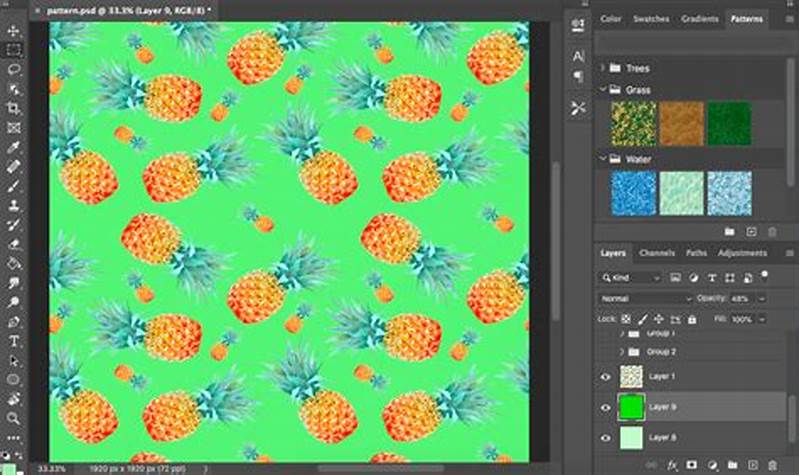Viewport: 800px width, 475px height.
Task: Switch to the Channels tab
Action: 657,253
